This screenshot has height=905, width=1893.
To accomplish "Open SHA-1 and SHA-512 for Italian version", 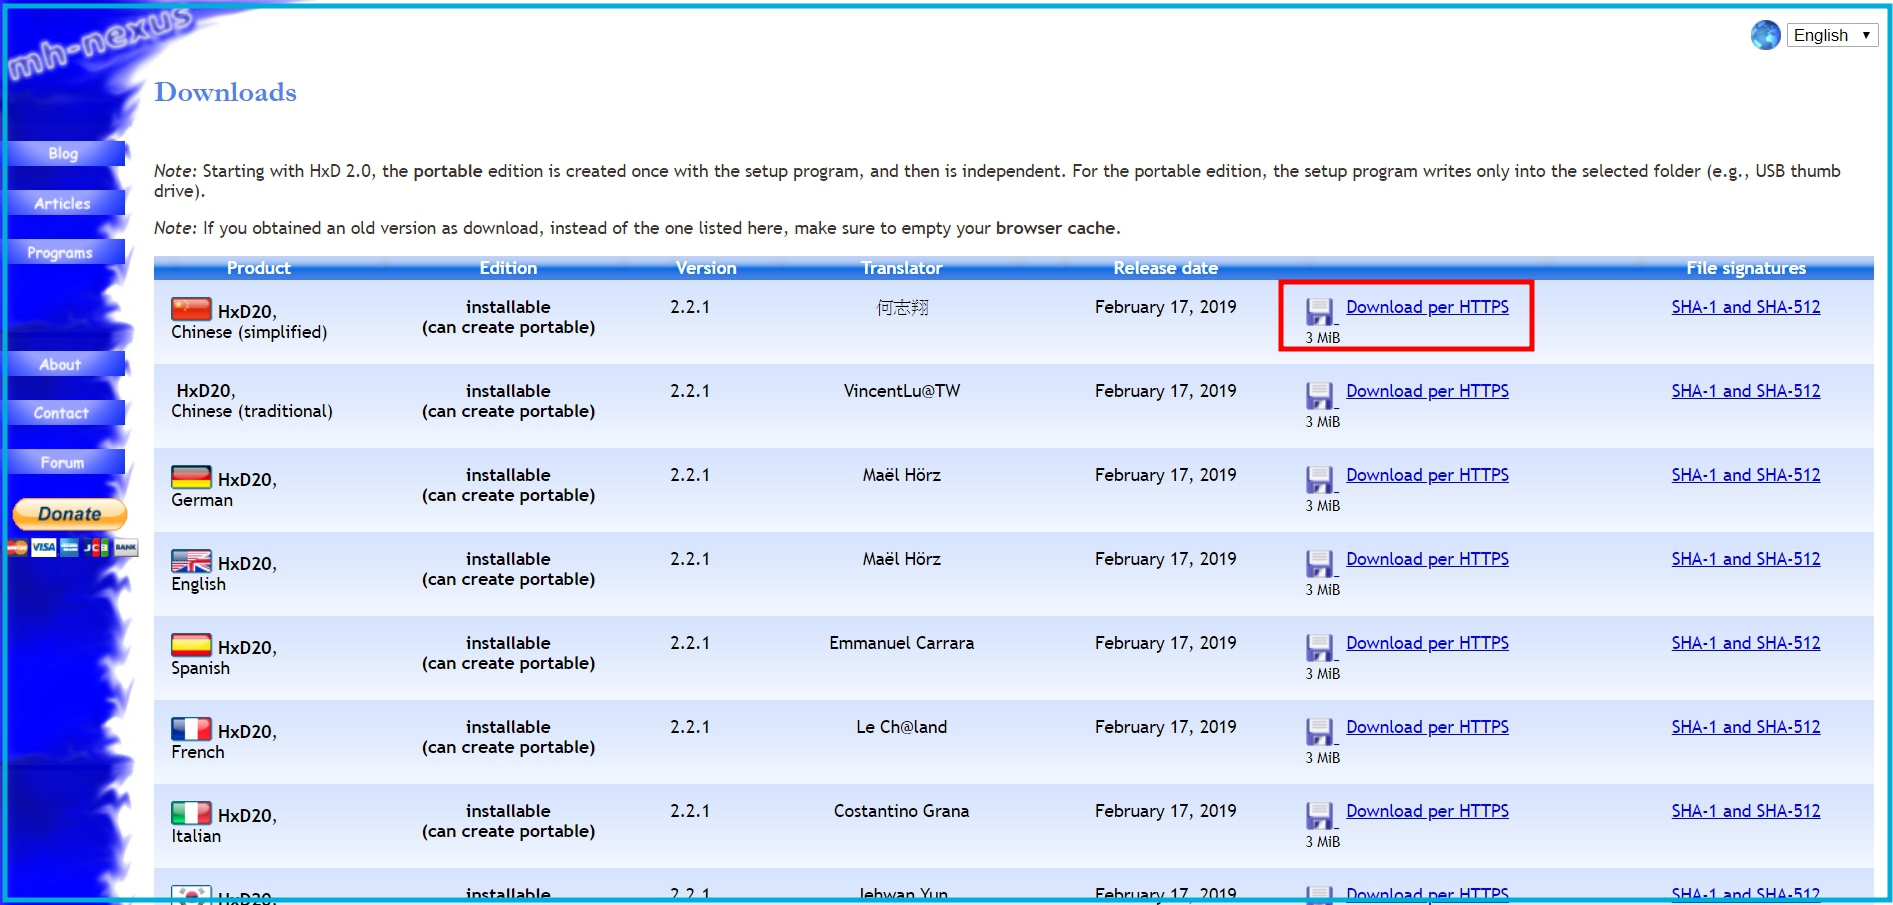I will coord(1746,811).
